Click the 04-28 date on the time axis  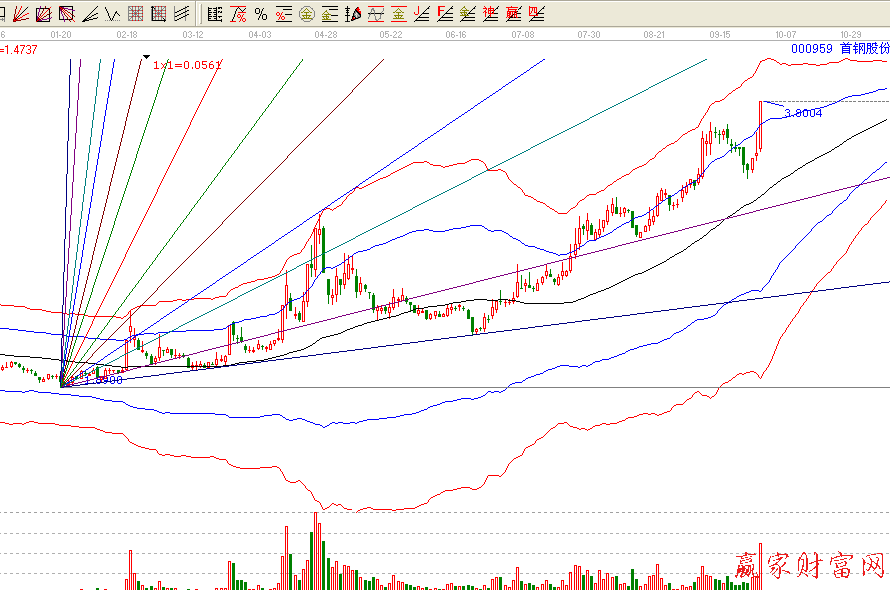pyautogui.click(x=325, y=34)
